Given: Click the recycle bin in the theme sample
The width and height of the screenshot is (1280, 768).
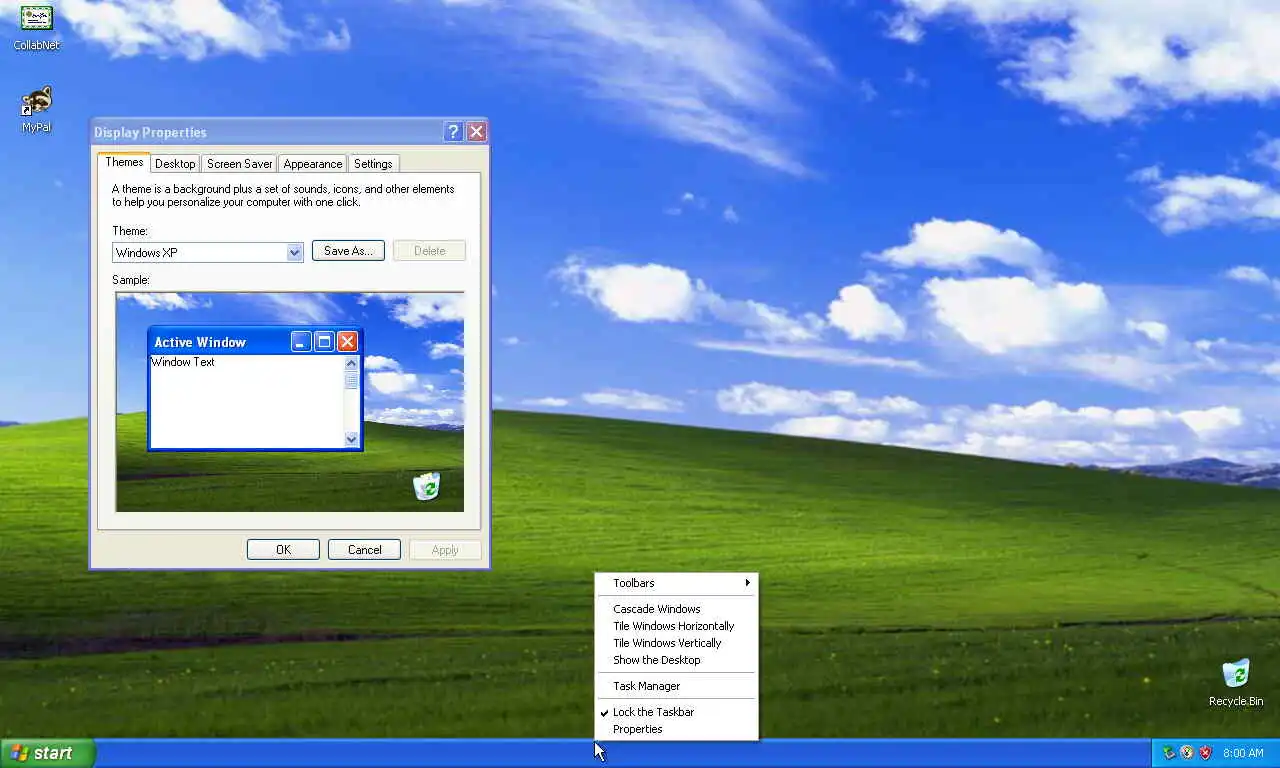Looking at the screenshot, I should coord(427,487).
